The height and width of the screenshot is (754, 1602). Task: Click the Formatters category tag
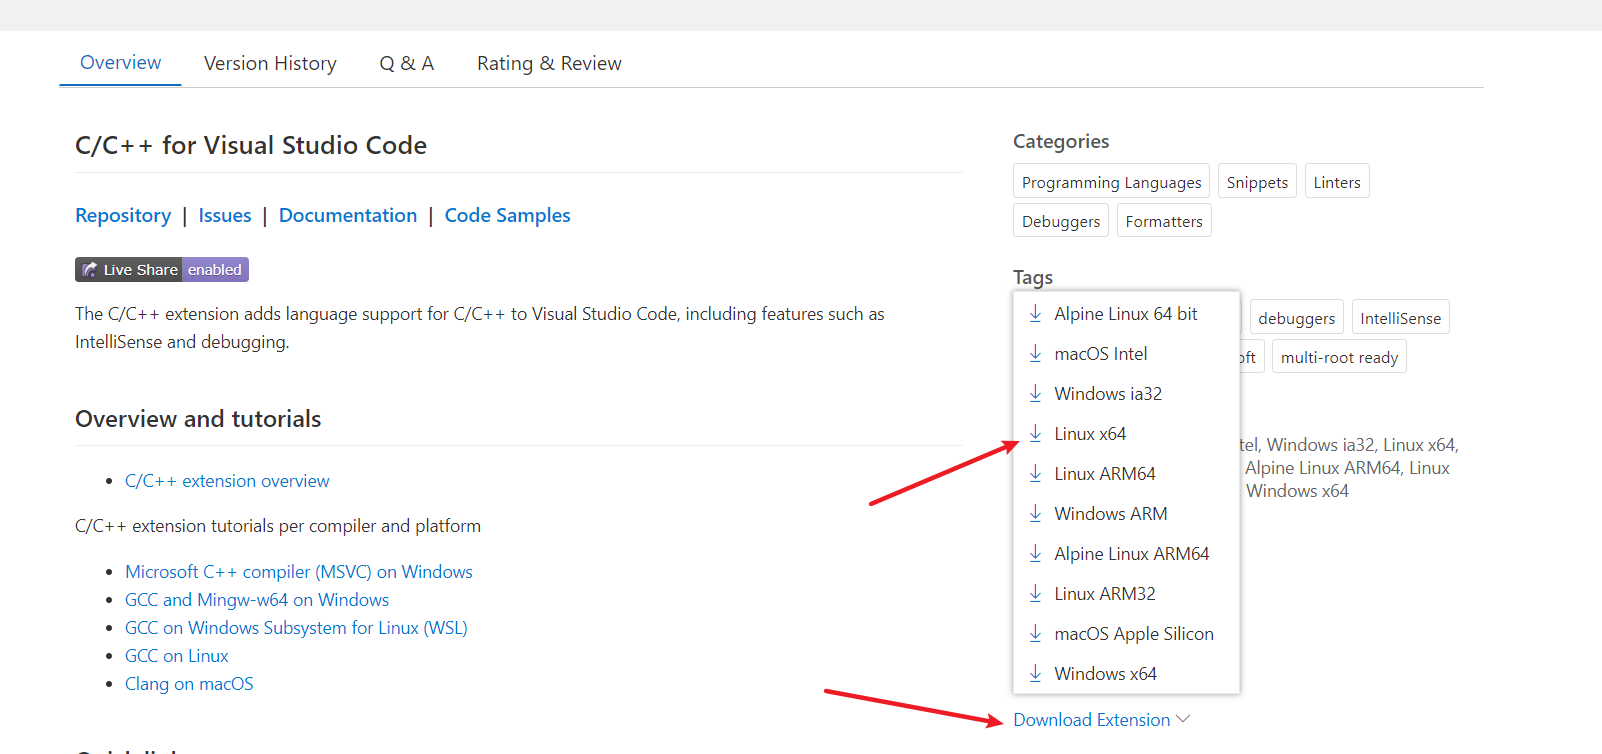[1164, 221]
